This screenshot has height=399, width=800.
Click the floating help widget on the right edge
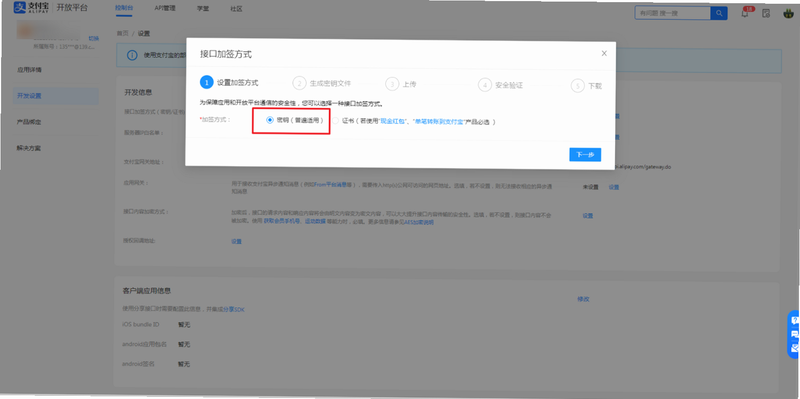[x=793, y=334]
